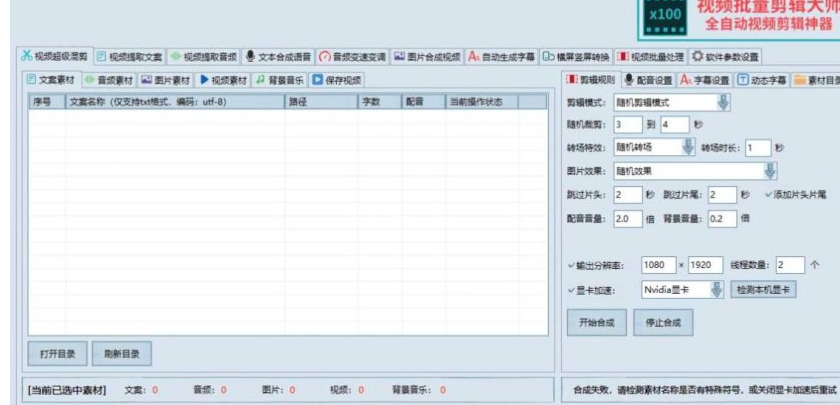
Task: Click the 当前操作状态 column header
Action: 482,102
